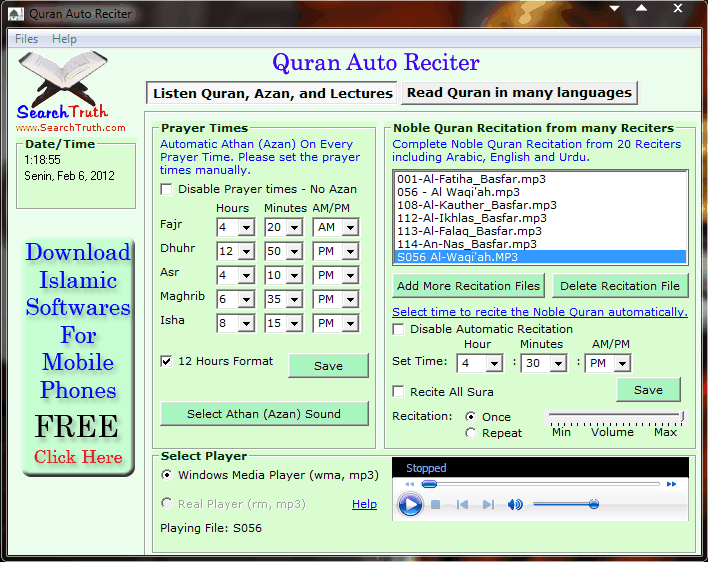Image resolution: width=708 pixels, height=562 pixels.
Task: Open the Files menu
Action: coord(26,39)
